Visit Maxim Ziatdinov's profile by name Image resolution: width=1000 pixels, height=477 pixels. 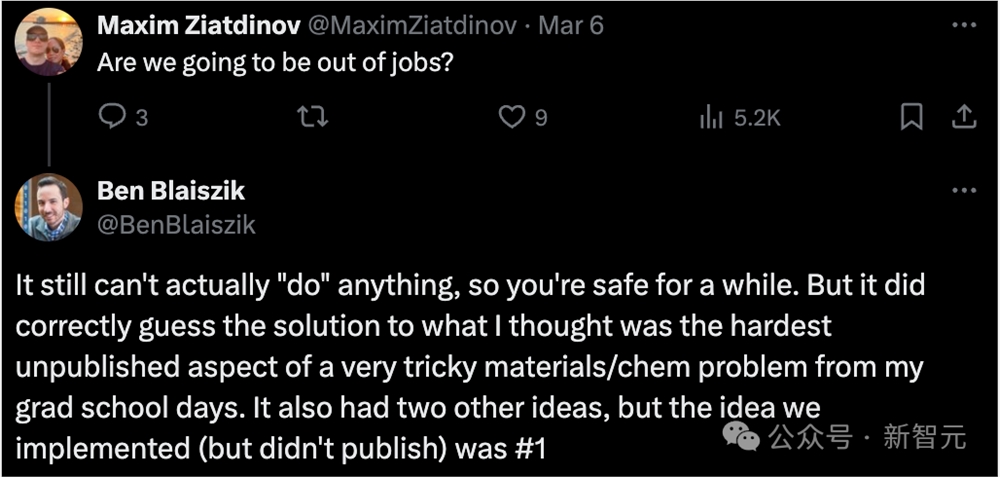(199, 26)
